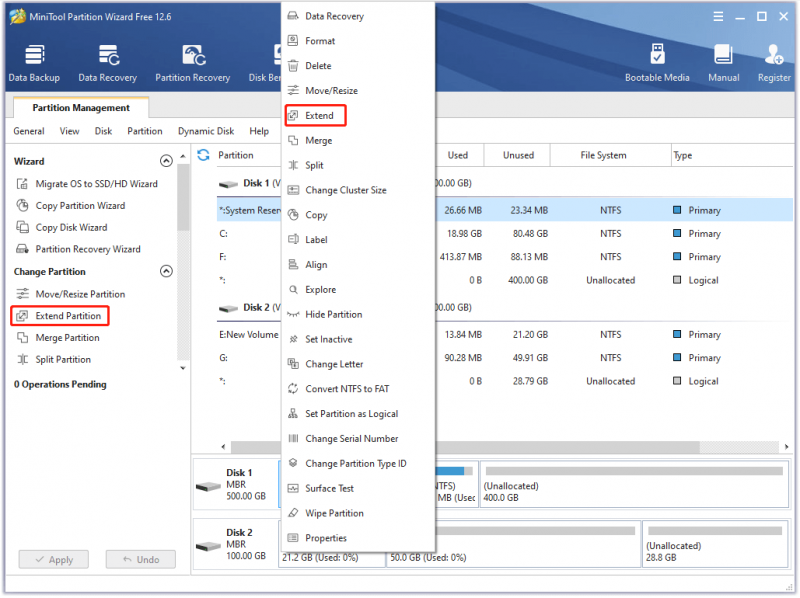
Task: Choose Extend Partition in sidebar
Action: (x=60, y=316)
